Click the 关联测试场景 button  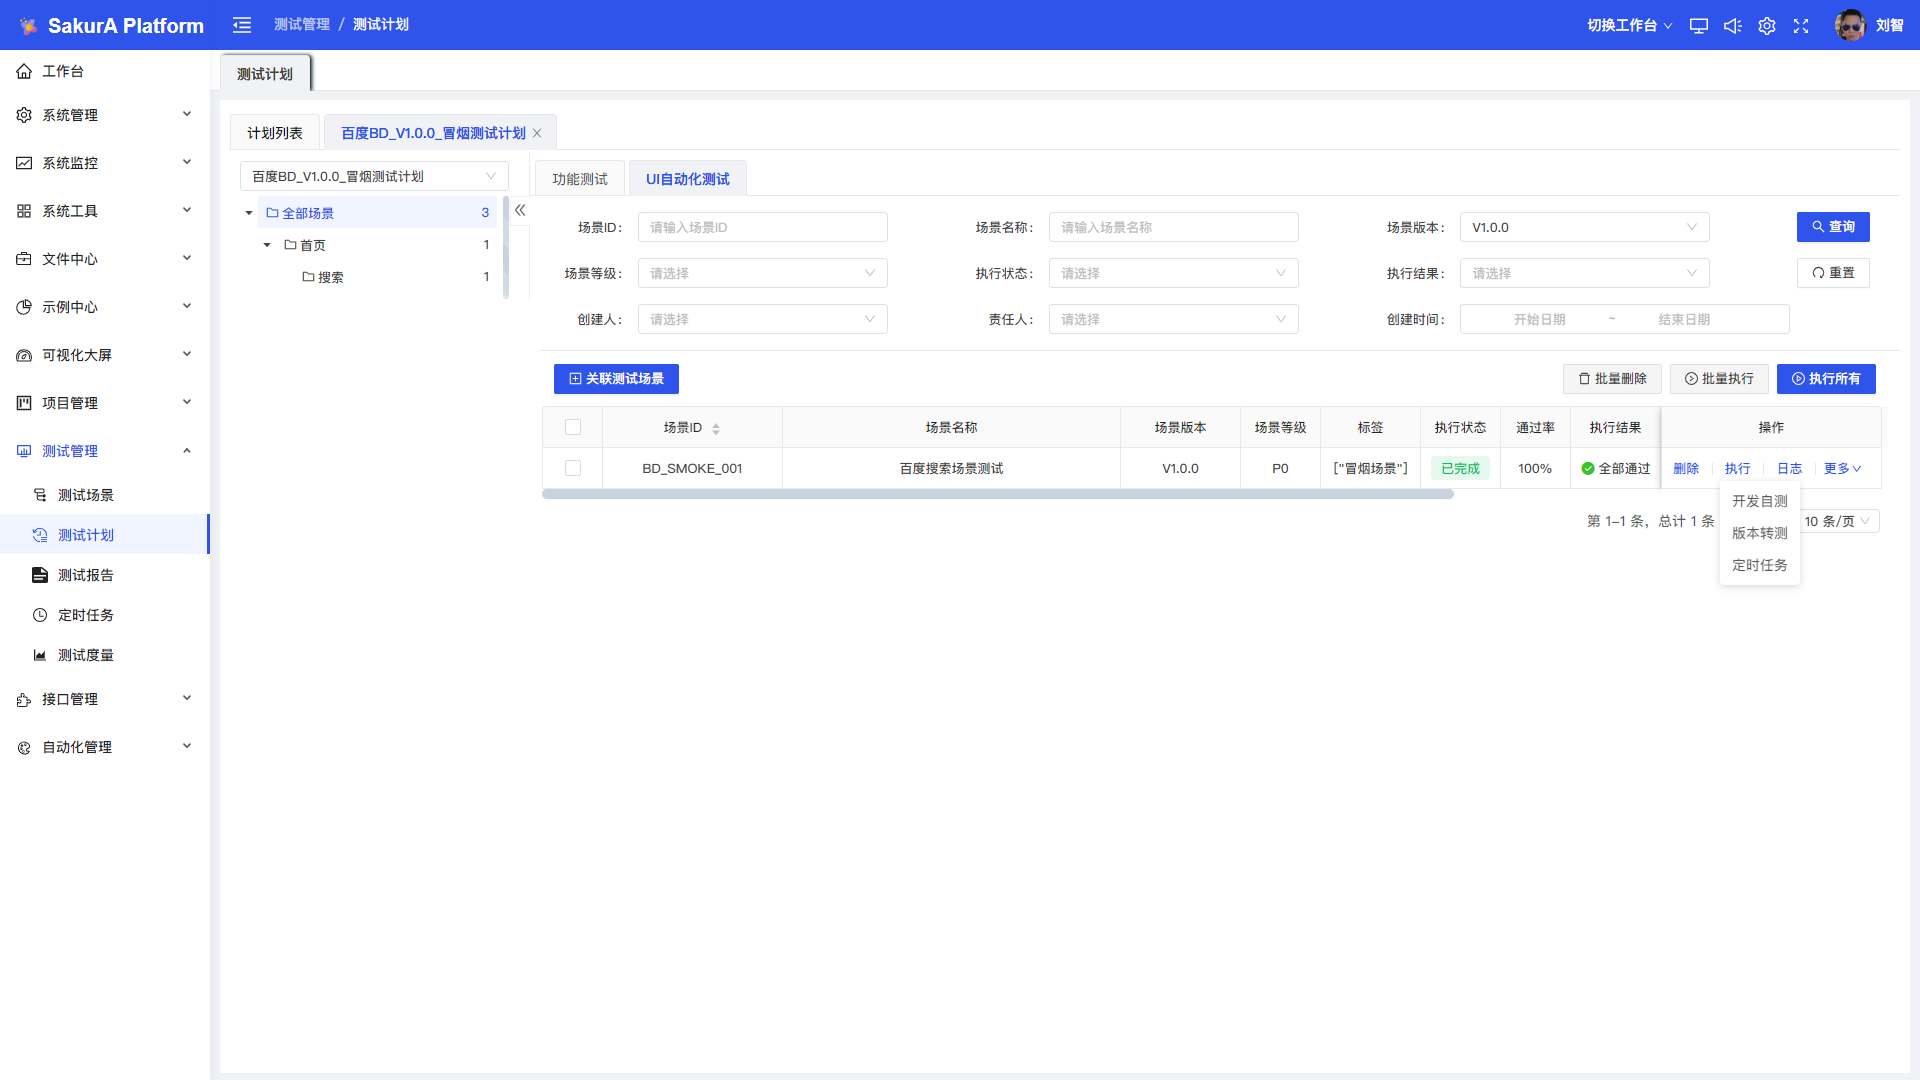[616, 379]
